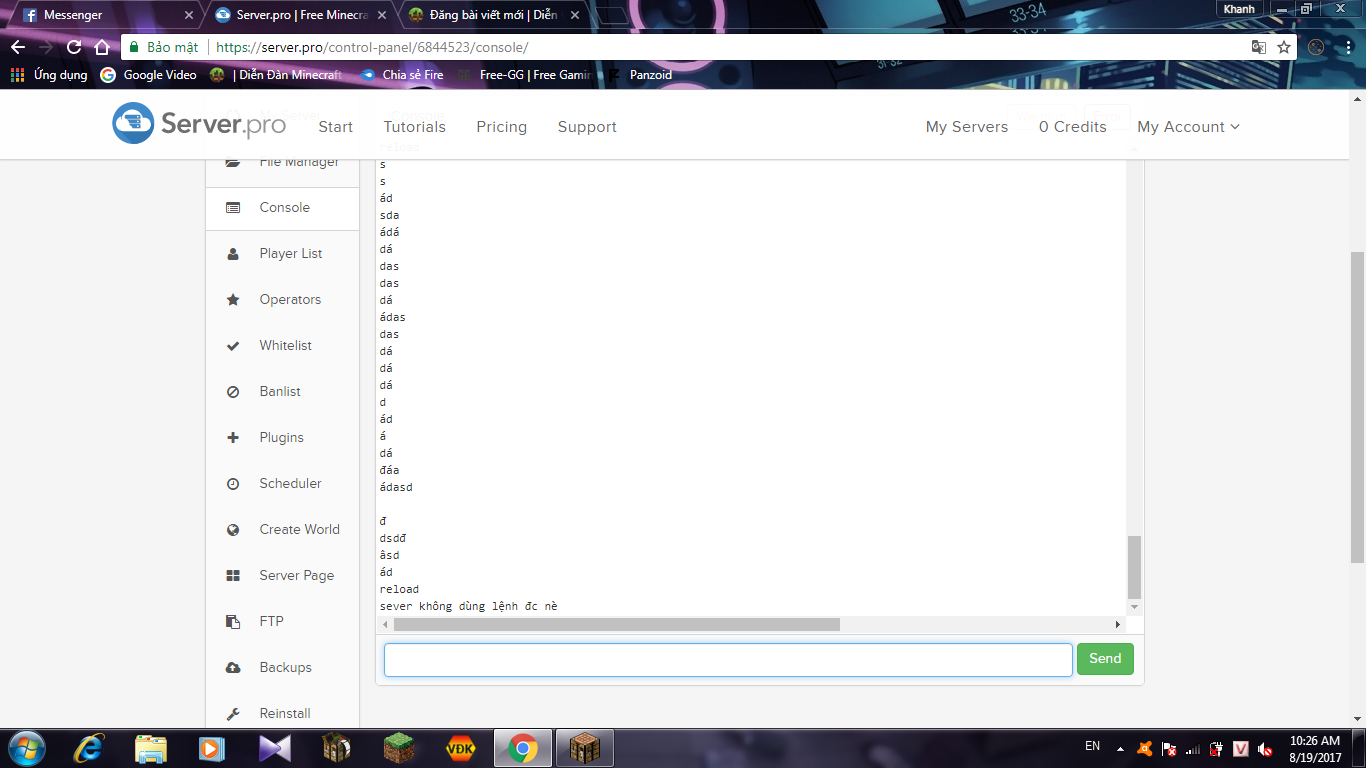Screen dimensions: 1366x768
Task: Click the browser address bar URL
Action: tap(372, 47)
